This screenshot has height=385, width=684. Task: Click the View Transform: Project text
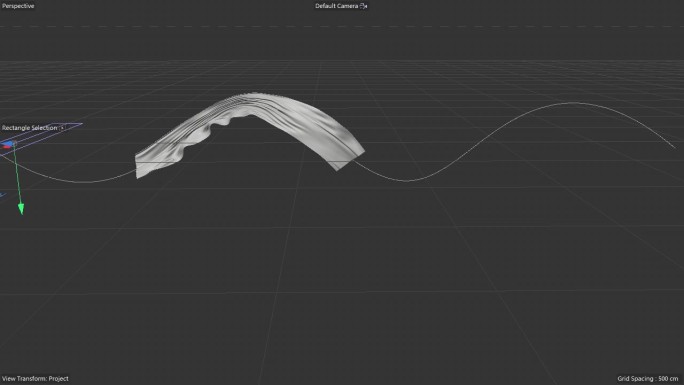tap(35, 378)
